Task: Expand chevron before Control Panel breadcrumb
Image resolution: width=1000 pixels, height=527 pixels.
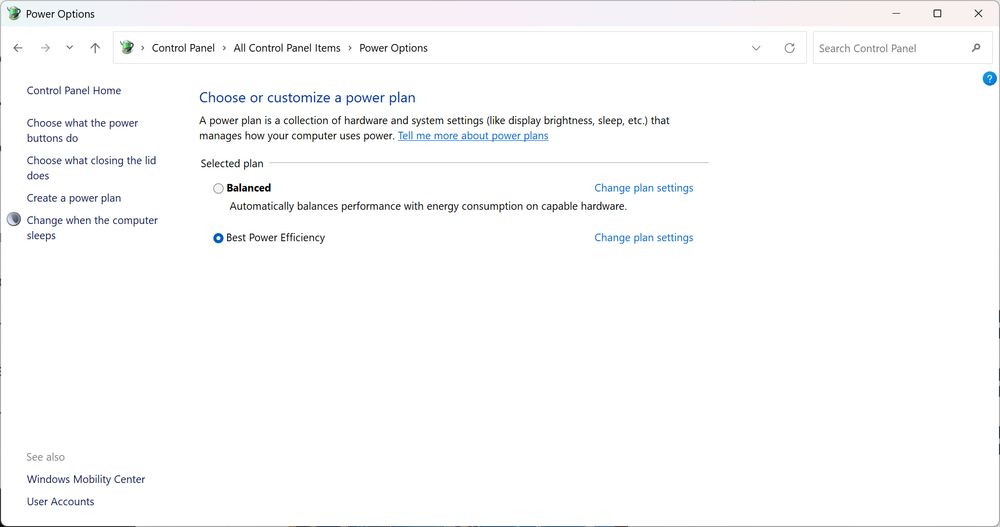Action: click(142, 48)
